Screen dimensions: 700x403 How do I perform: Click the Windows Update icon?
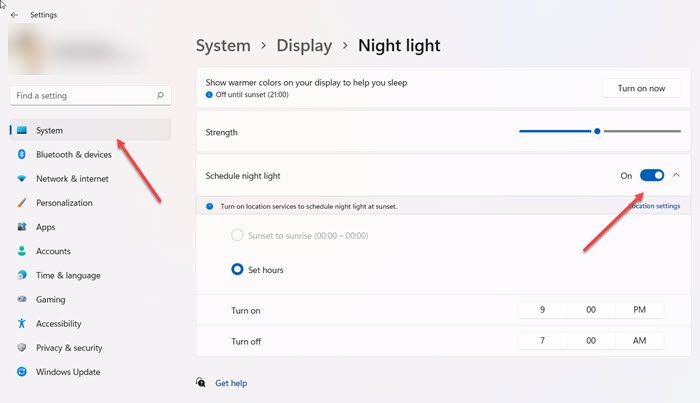[x=22, y=372]
